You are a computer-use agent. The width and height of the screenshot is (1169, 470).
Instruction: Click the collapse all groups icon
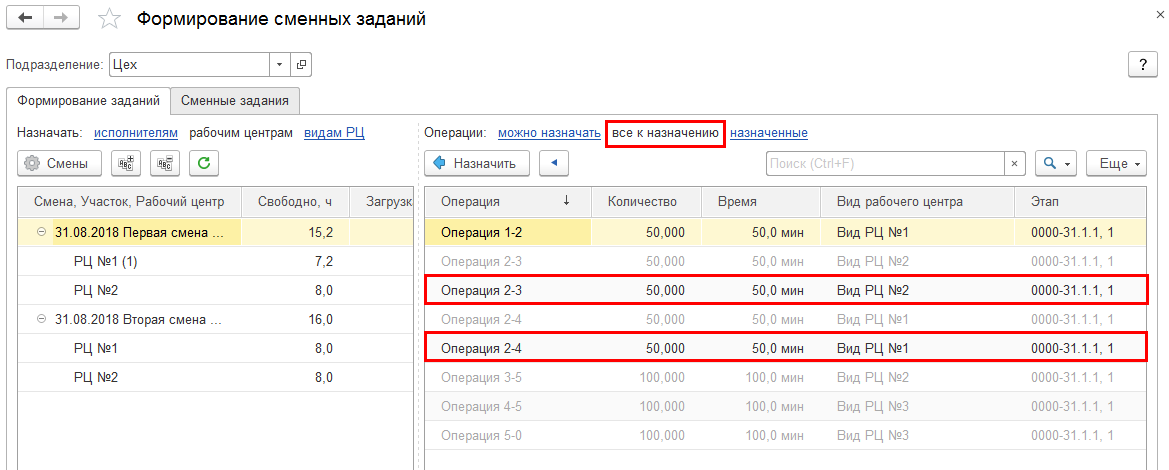coord(164,163)
